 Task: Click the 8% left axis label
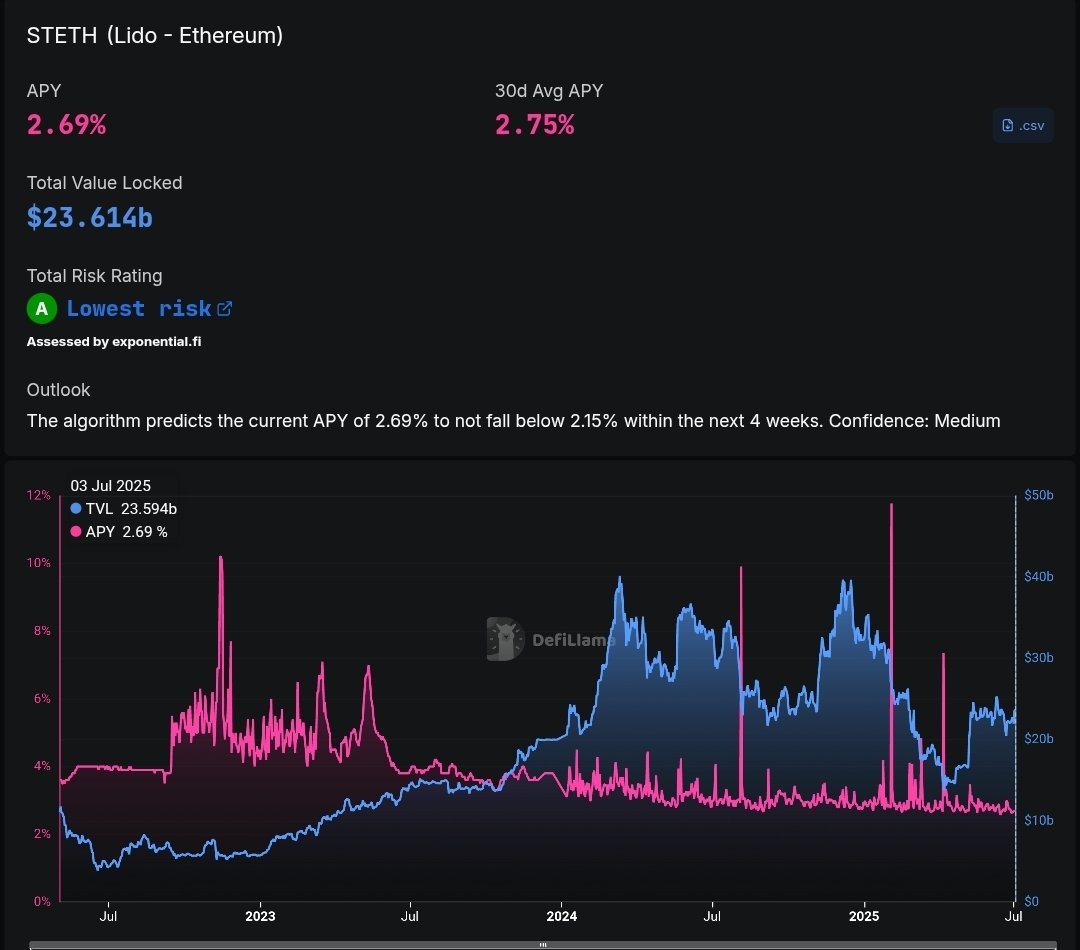coord(42,630)
